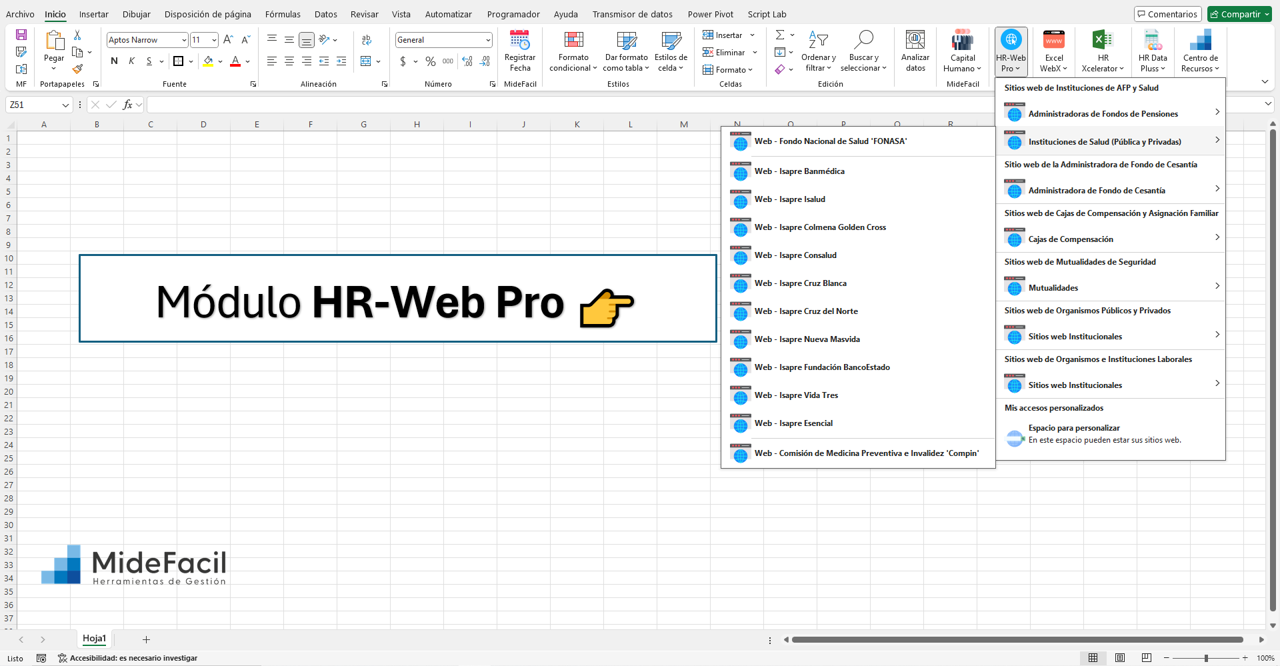This screenshot has height=666, width=1280.
Task: Click Accesibilidad: es necesario investigar
Action: [127, 658]
